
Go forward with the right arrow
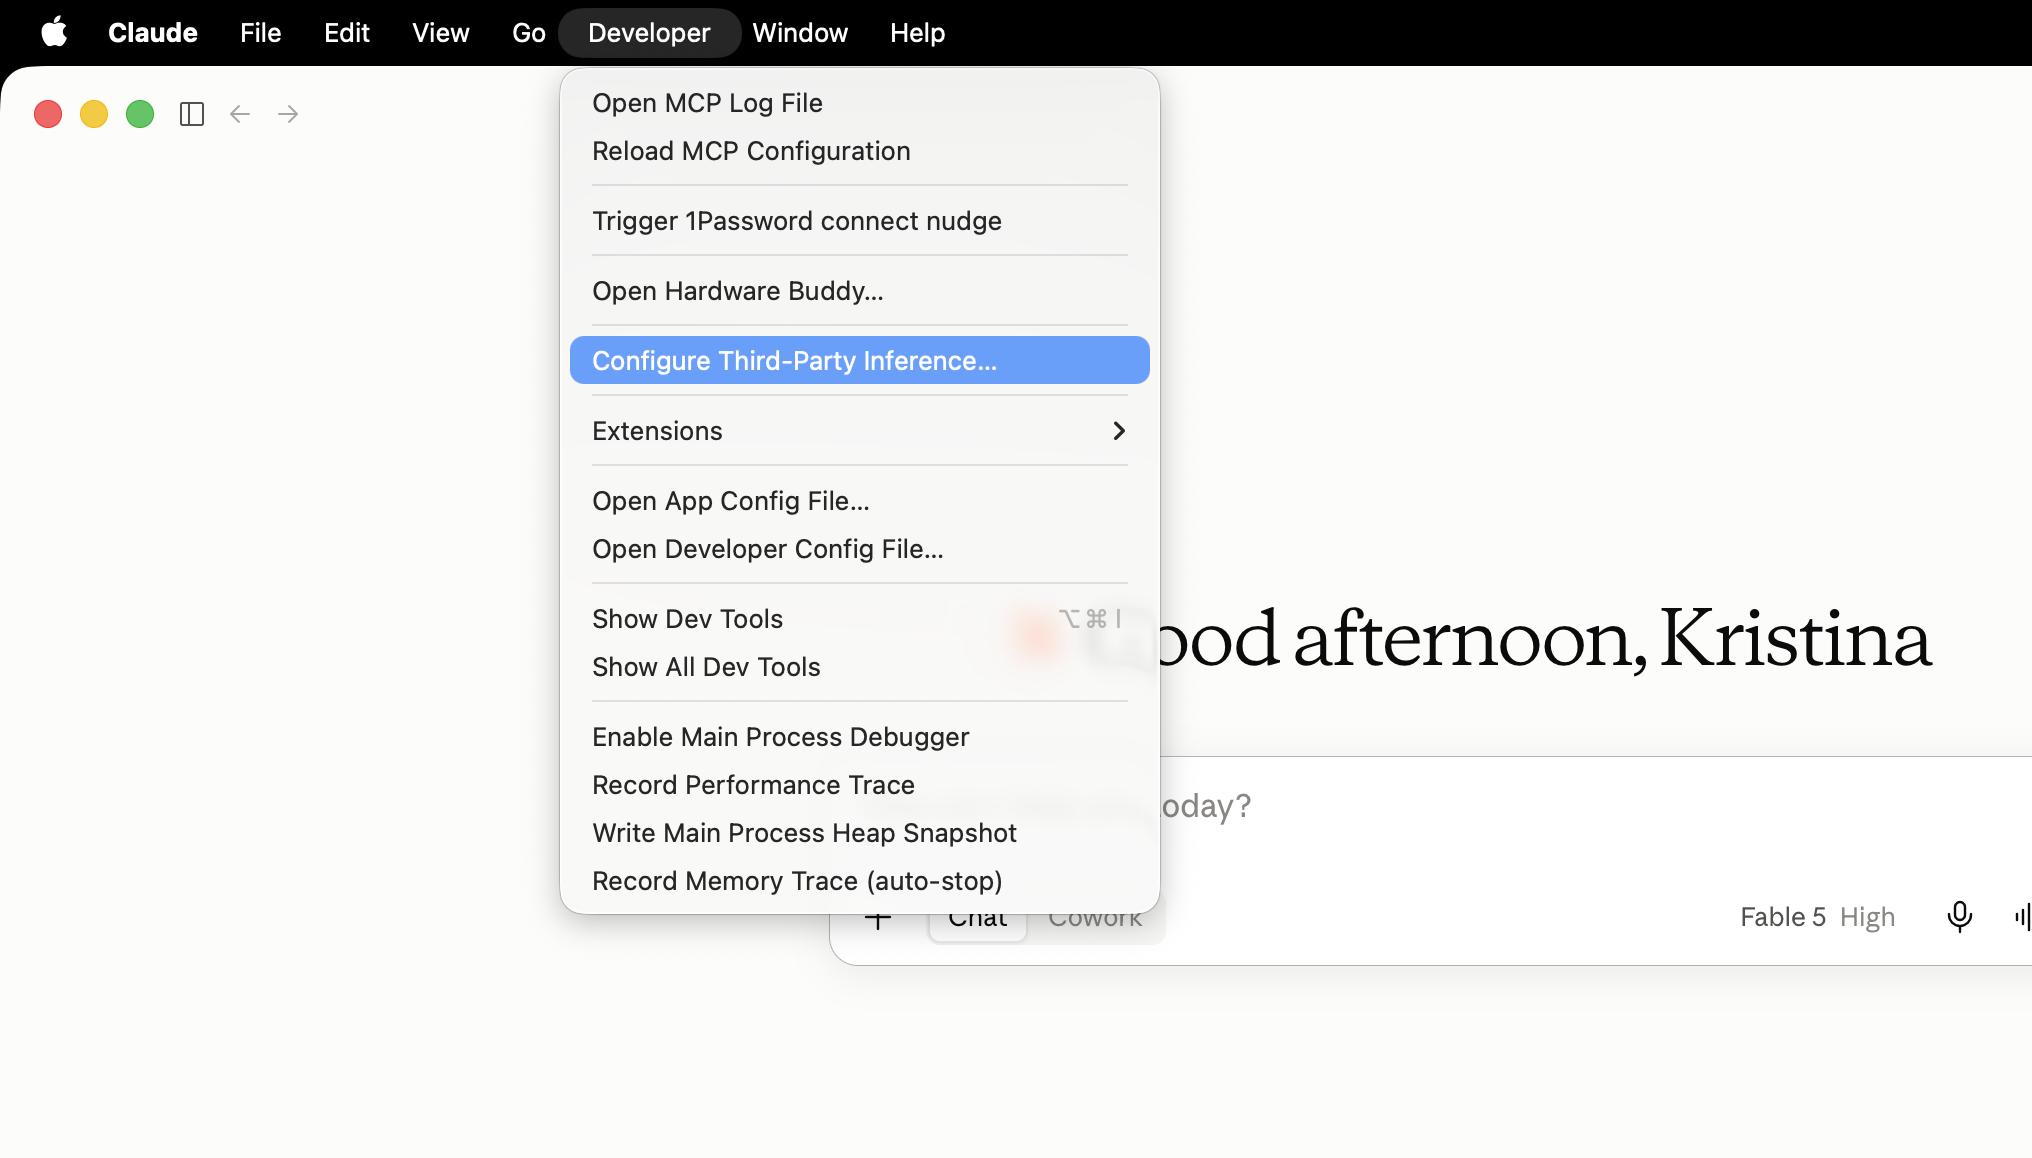click(x=288, y=114)
